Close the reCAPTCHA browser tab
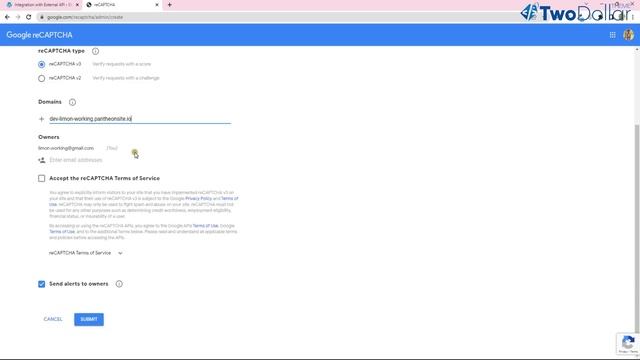 pos(157,5)
